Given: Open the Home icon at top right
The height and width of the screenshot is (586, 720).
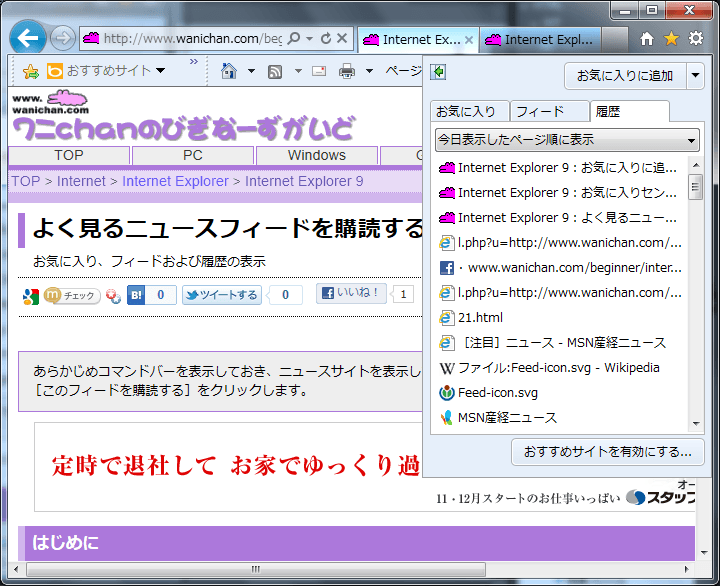Looking at the screenshot, I should (647, 39).
